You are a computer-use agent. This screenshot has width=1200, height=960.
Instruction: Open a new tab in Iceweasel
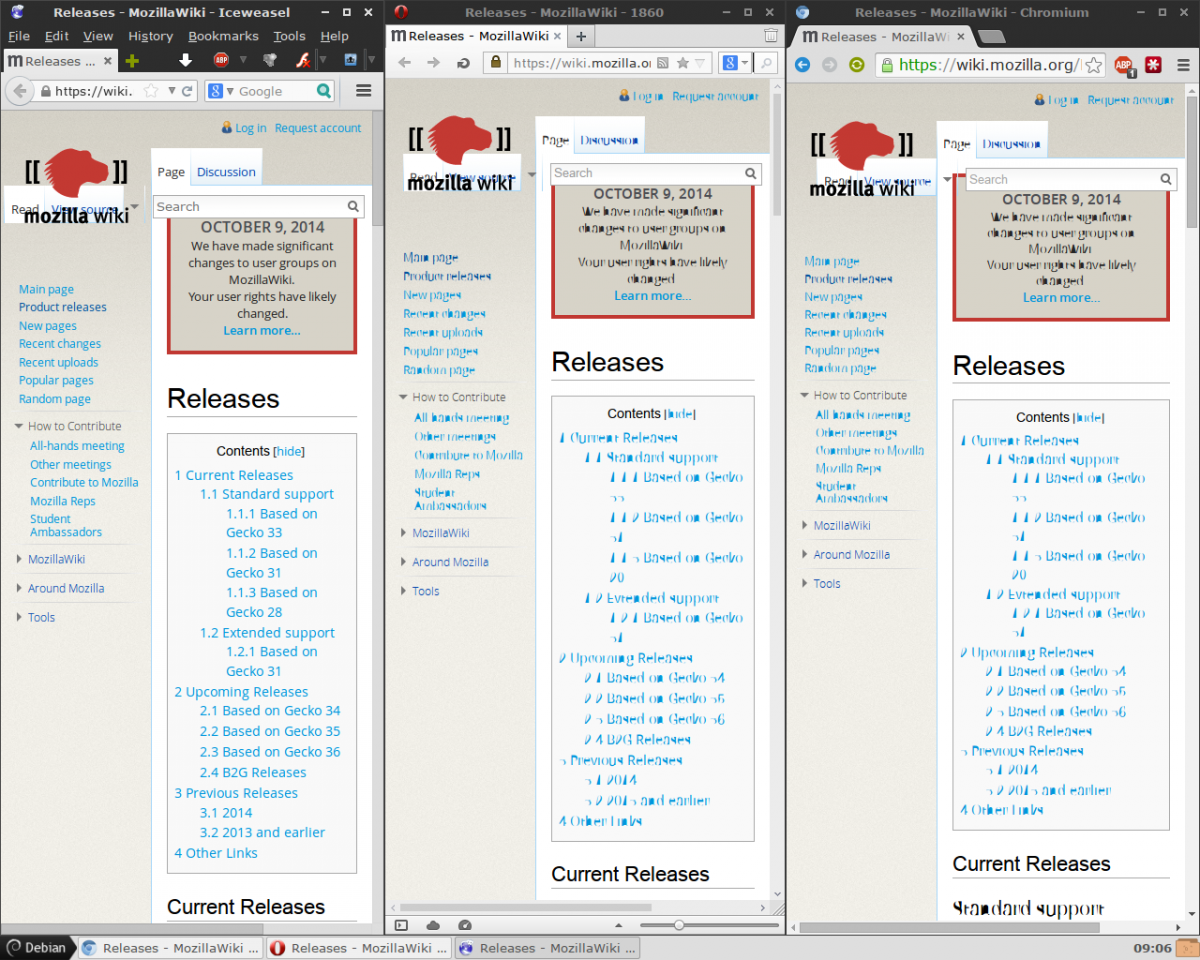pyautogui.click(x=132, y=60)
